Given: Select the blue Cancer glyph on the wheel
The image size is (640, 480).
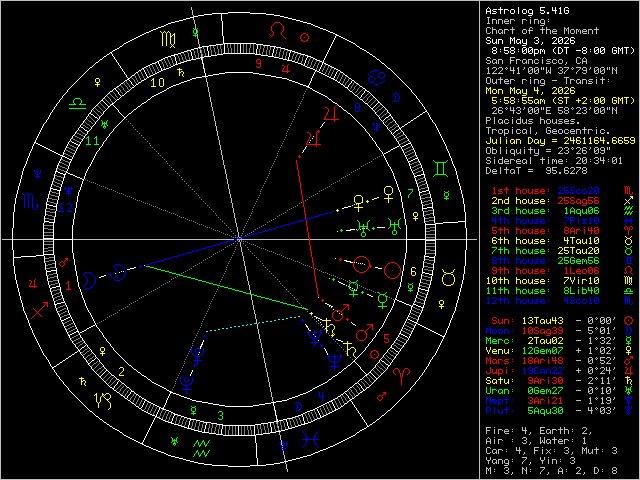Looking at the screenshot, I should click(x=376, y=77).
